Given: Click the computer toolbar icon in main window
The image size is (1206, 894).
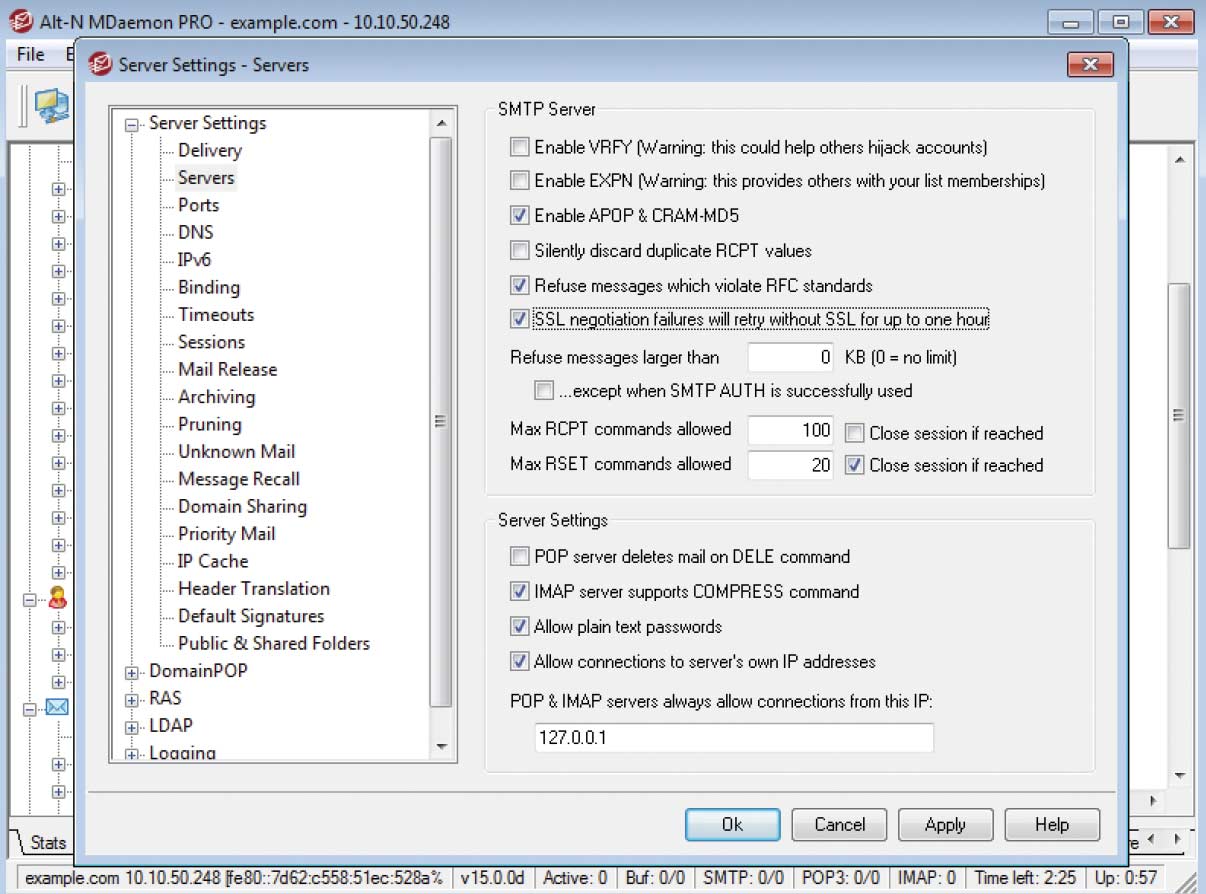Looking at the screenshot, I should tap(51, 105).
